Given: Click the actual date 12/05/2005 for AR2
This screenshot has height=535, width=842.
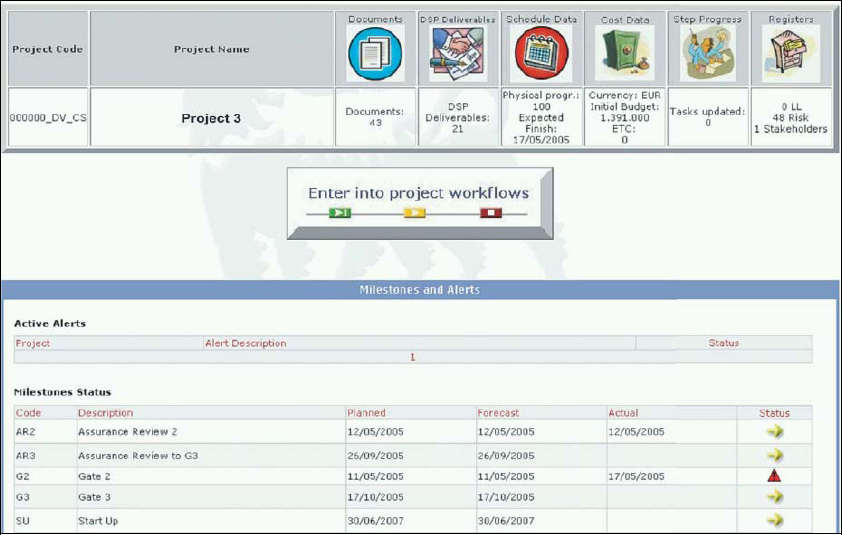Looking at the screenshot, I should pyautogui.click(x=636, y=431).
